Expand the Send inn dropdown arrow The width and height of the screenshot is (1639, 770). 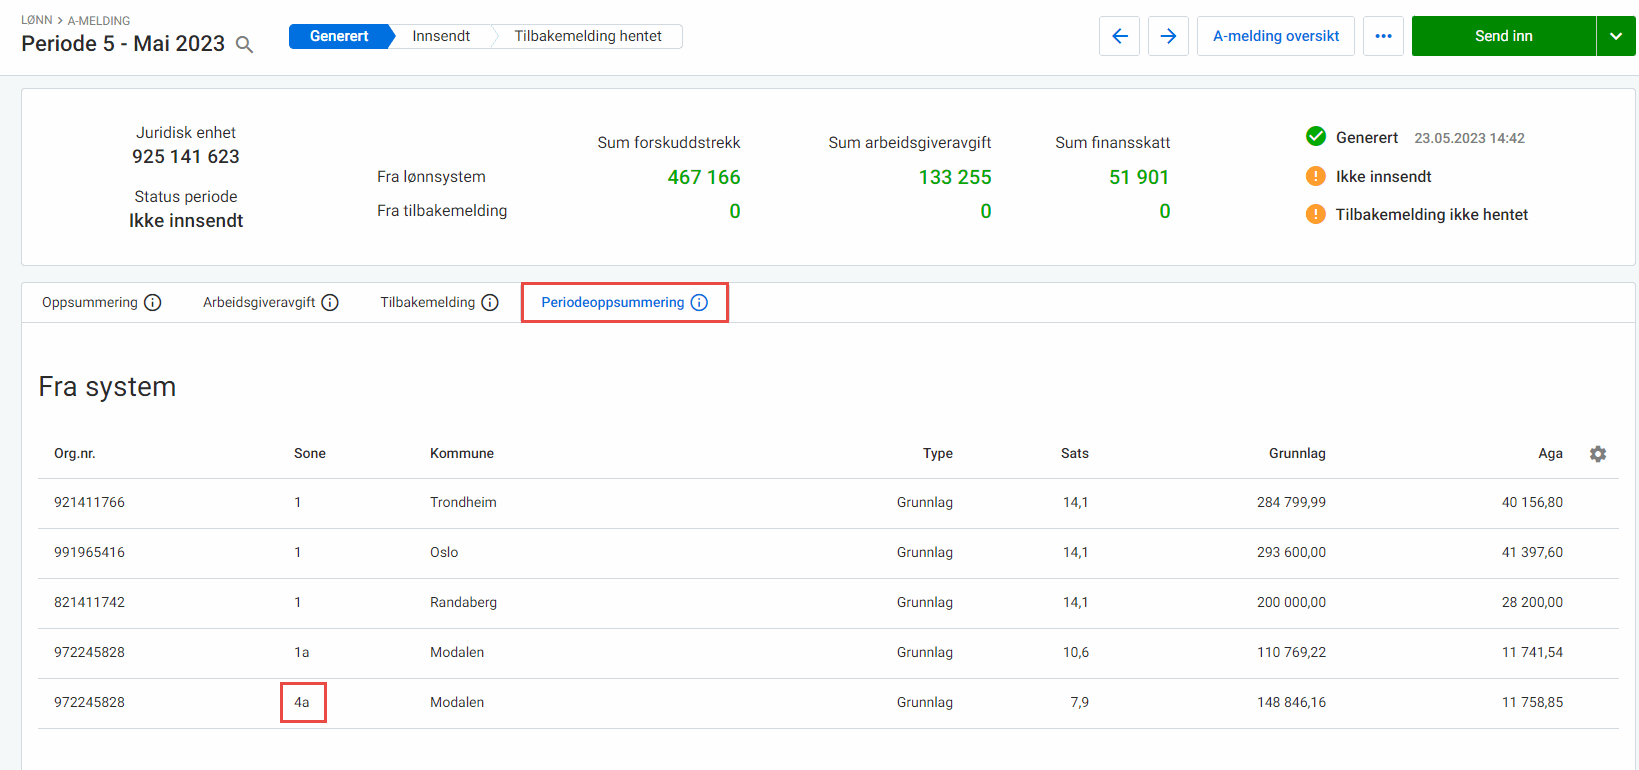(1616, 36)
